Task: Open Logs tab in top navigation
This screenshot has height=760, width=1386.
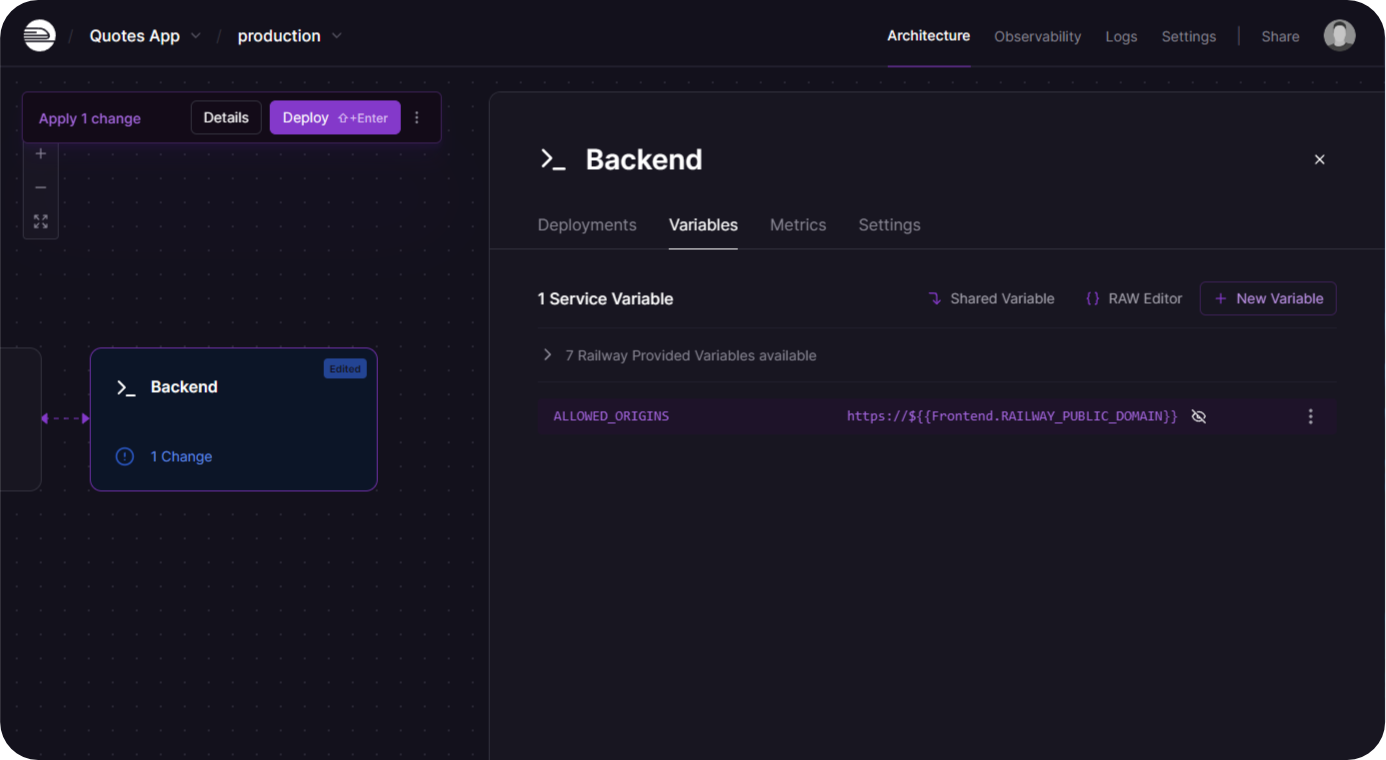Action: pos(1121,37)
